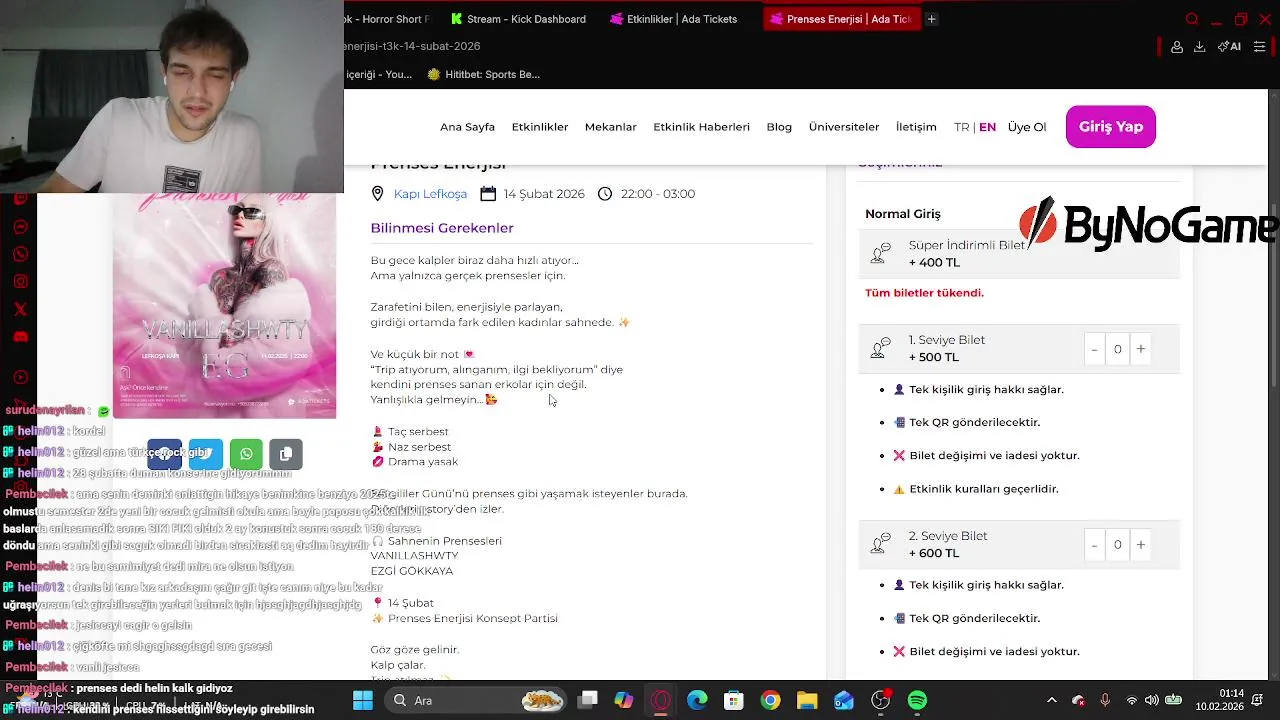The width and height of the screenshot is (1280, 720).
Task: Open Discord in the Opera sidebar
Action: (20, 336)
